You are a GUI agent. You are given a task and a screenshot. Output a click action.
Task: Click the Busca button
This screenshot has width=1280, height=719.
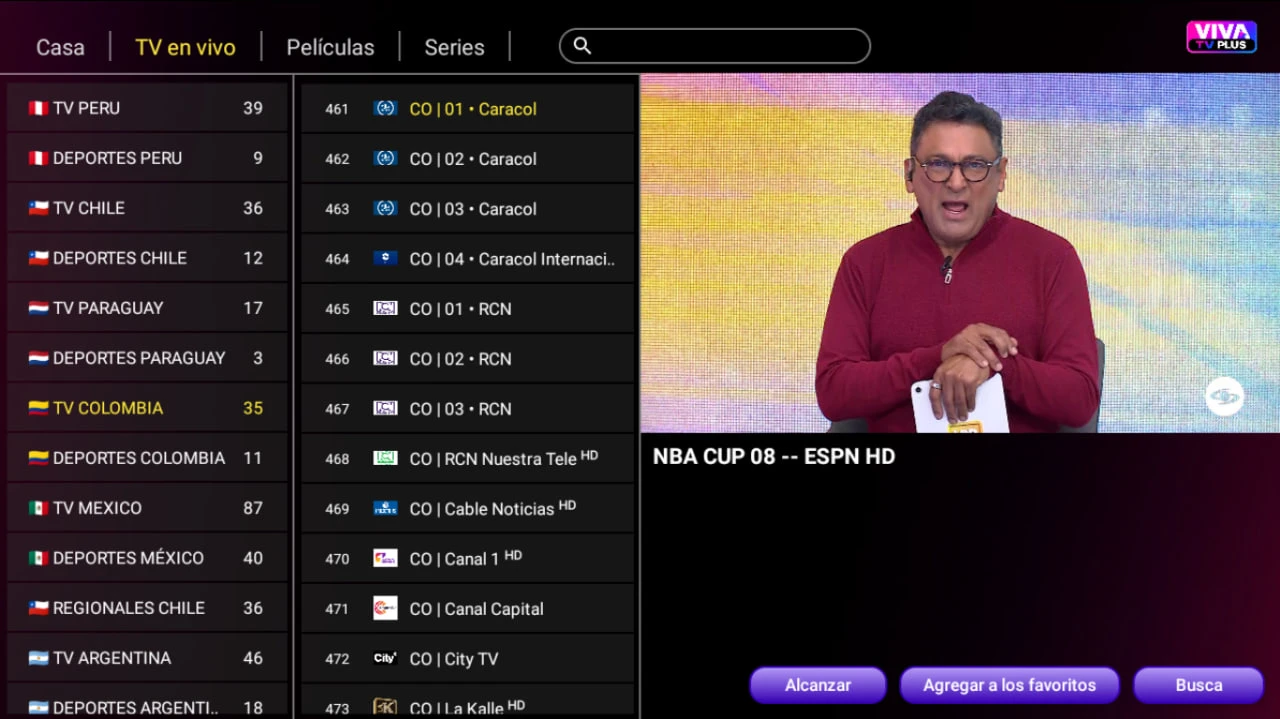pos(1198,685)
